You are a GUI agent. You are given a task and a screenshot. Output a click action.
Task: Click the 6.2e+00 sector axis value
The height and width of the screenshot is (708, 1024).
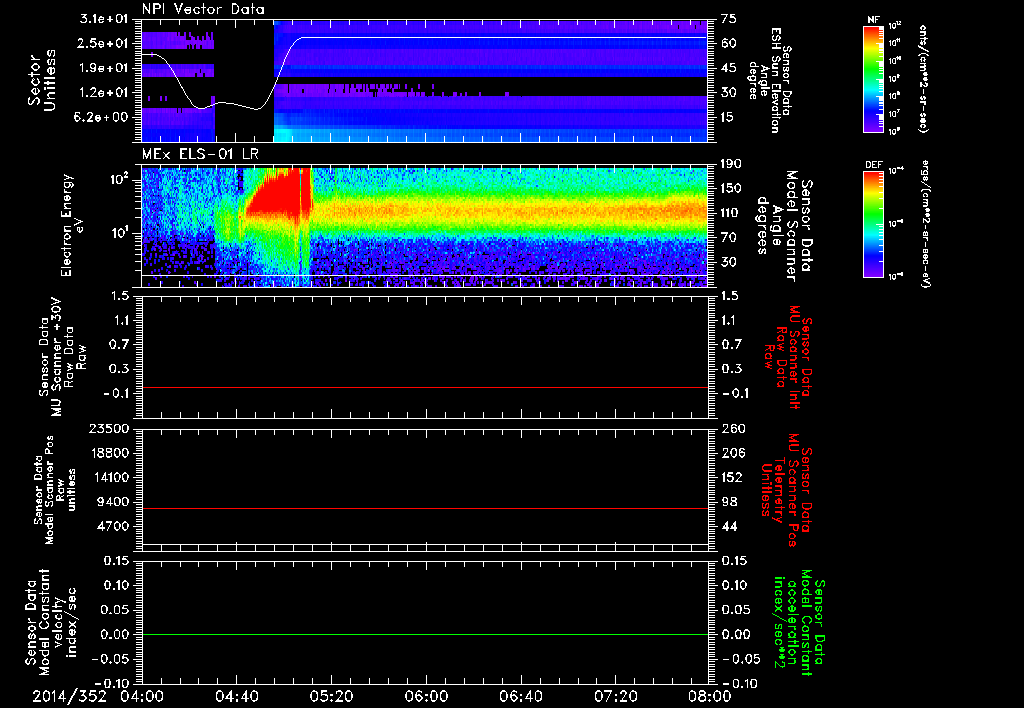[x=103, y=117]
